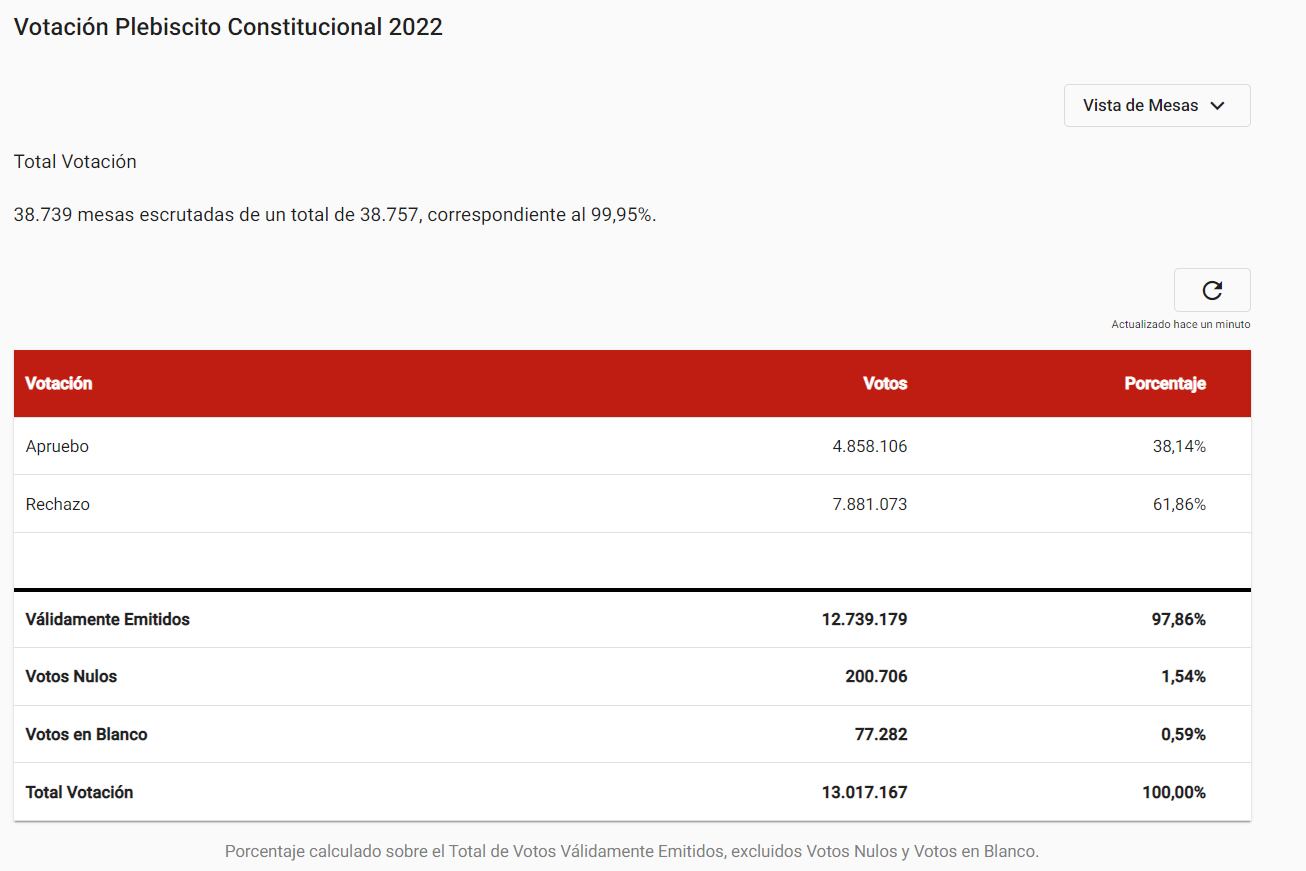Click the Rechazo vote count 7.881.073
This screenshot has height=871, width=1306.
pyautogui.click(x=867, y=504)
